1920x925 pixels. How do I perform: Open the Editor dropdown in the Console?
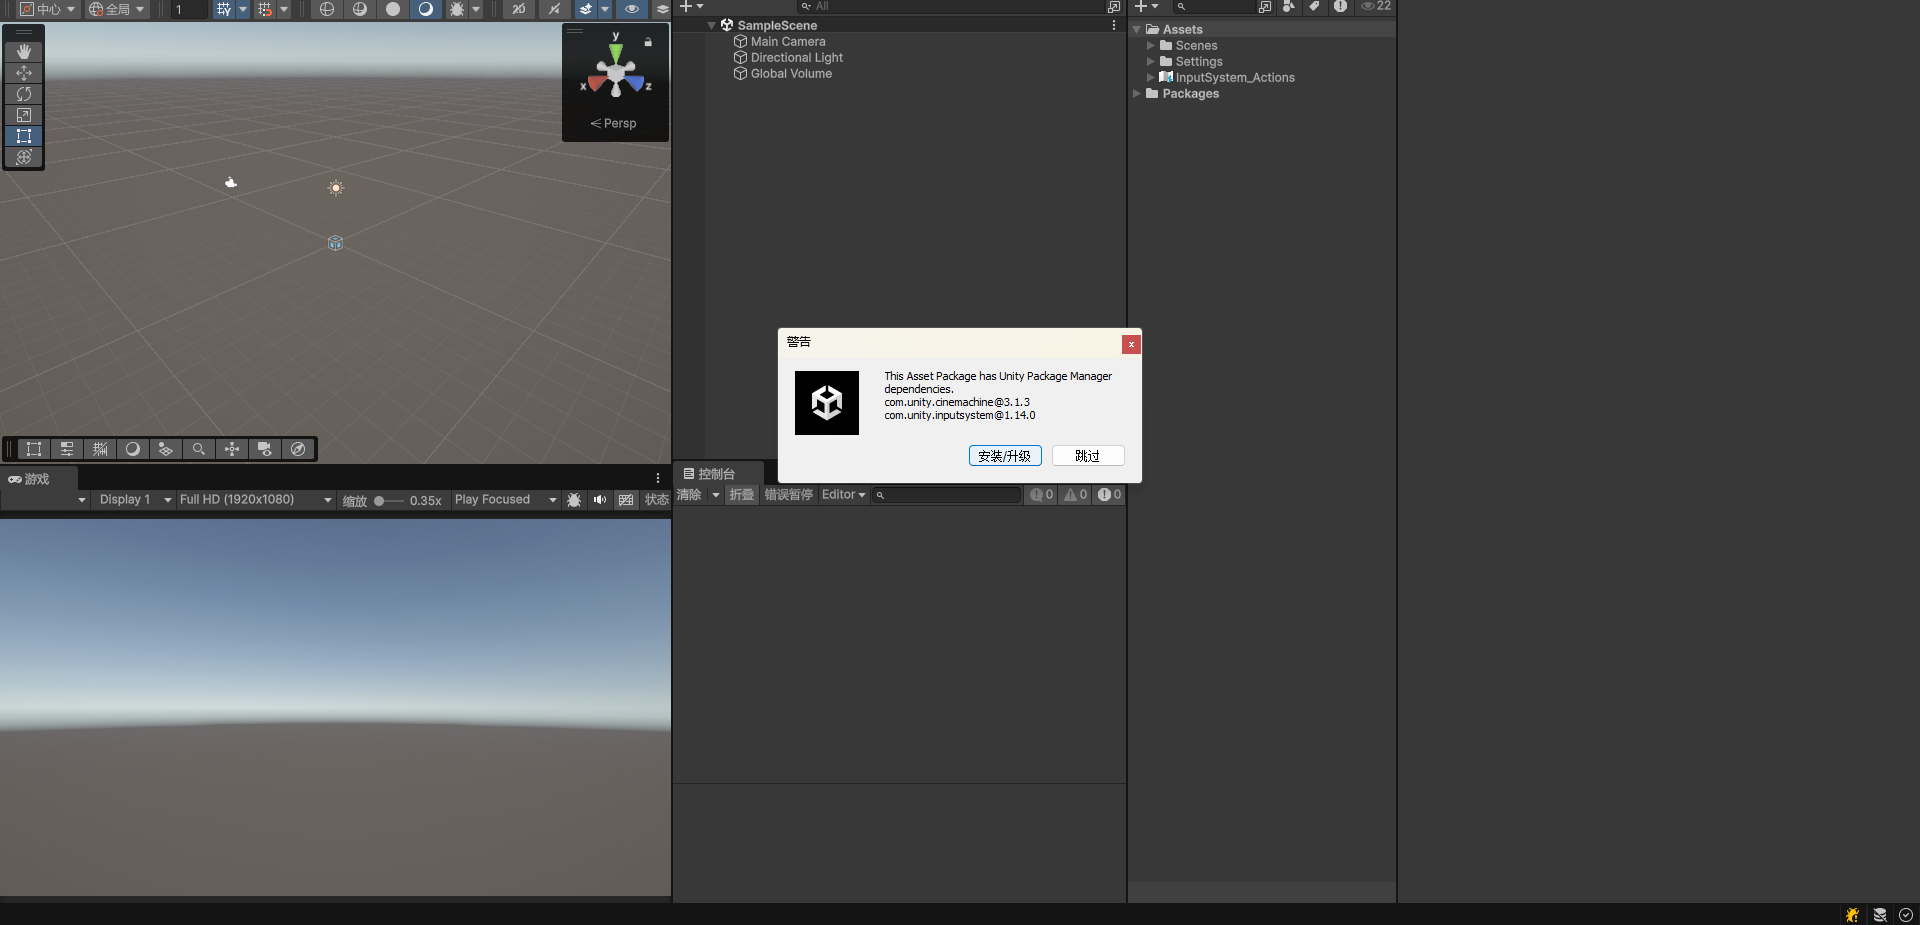tap(843, 495)
